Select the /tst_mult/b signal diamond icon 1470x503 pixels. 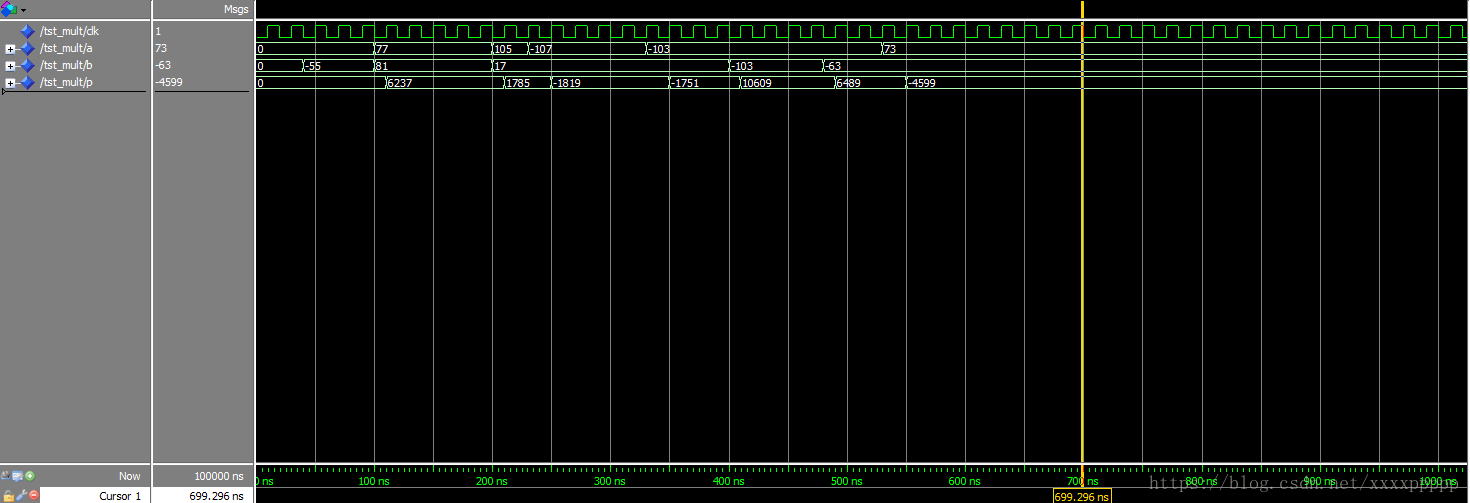(27, 65)
